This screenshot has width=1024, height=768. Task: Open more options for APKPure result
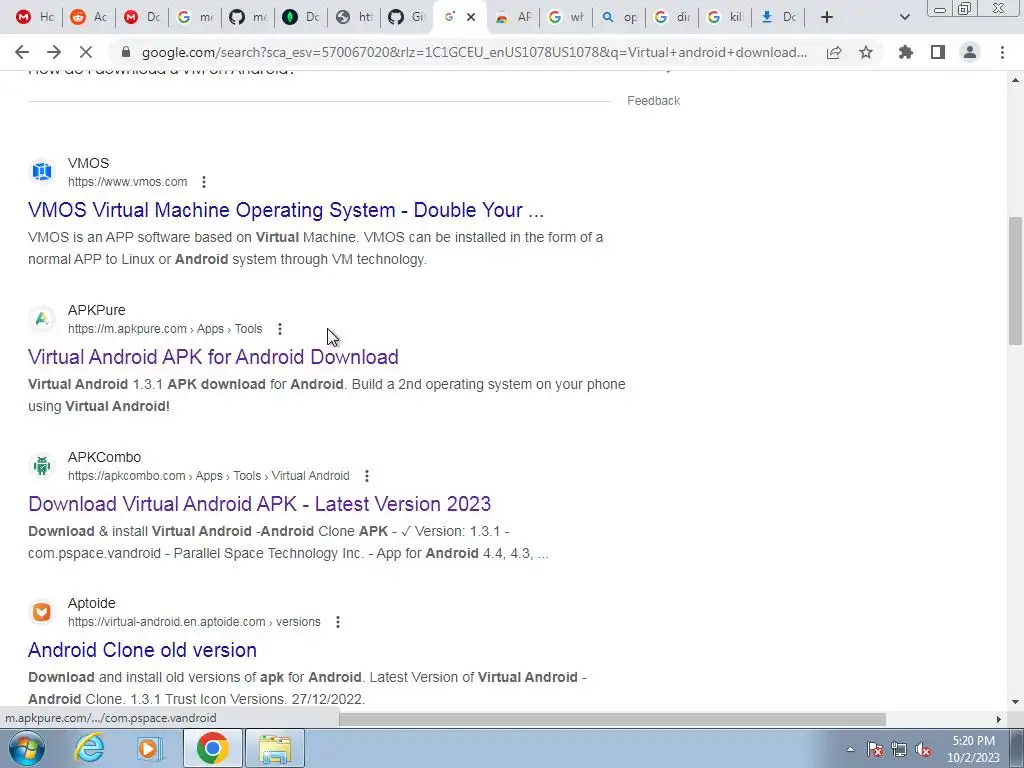(x=280, y=329)
